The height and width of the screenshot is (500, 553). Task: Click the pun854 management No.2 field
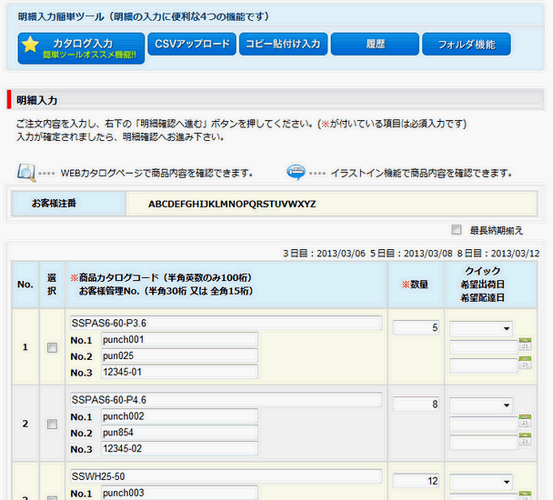[180, 433]
